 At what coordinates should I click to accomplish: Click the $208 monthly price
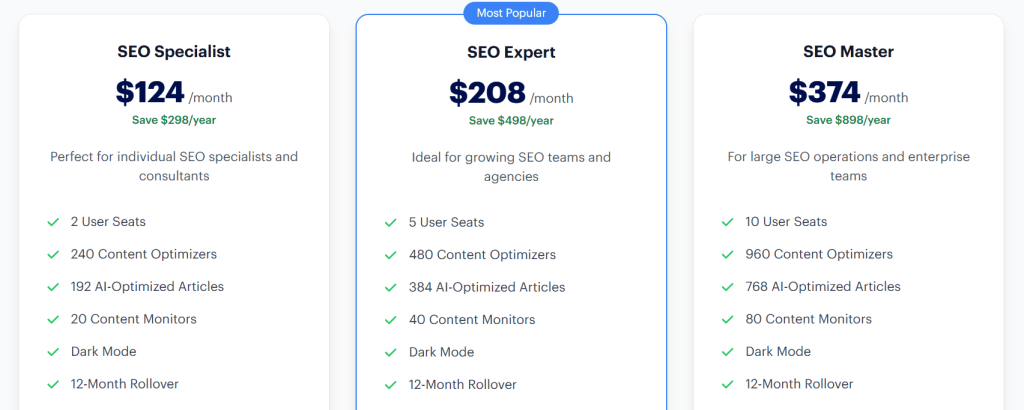(487, 93)
